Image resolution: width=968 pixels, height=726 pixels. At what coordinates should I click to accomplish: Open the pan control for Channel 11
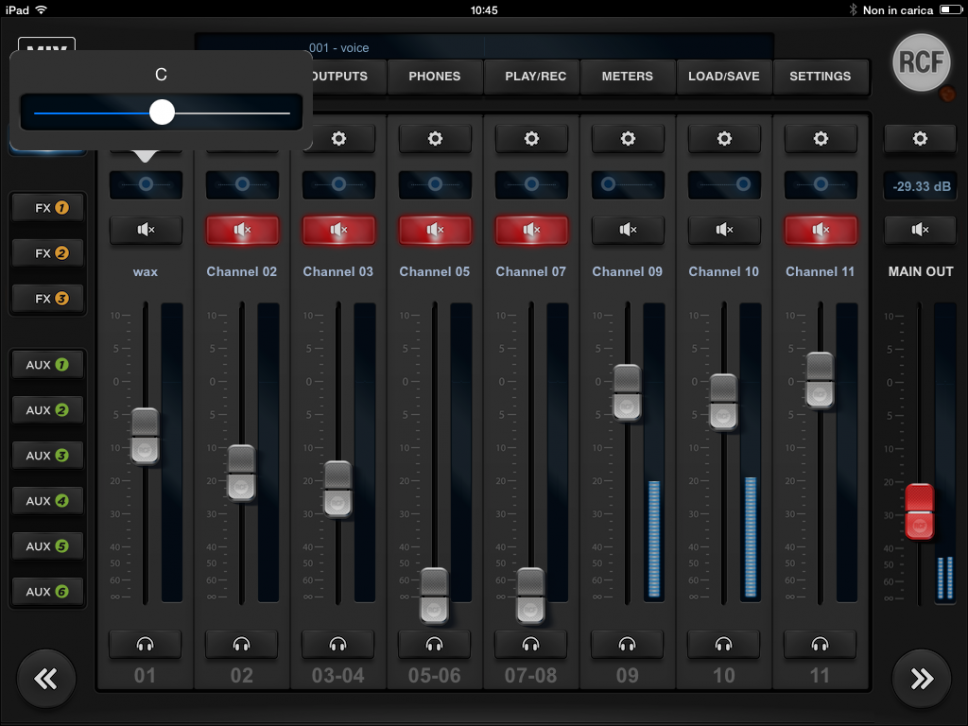[820, 185]
